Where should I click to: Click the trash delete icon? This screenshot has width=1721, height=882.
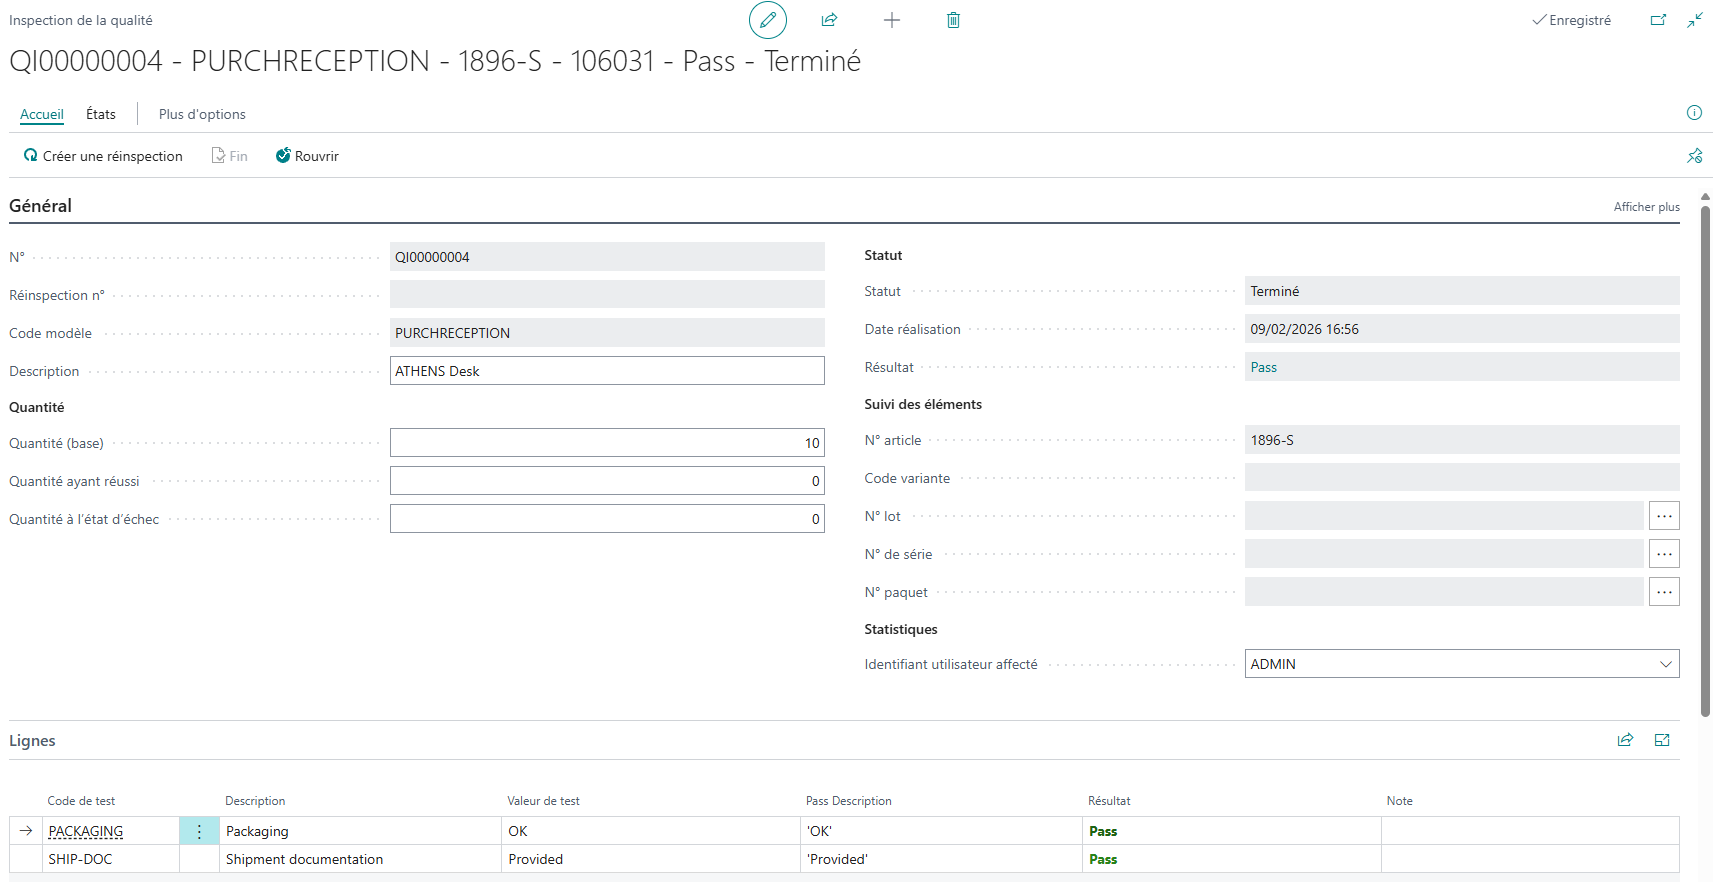tap(953, 20)
